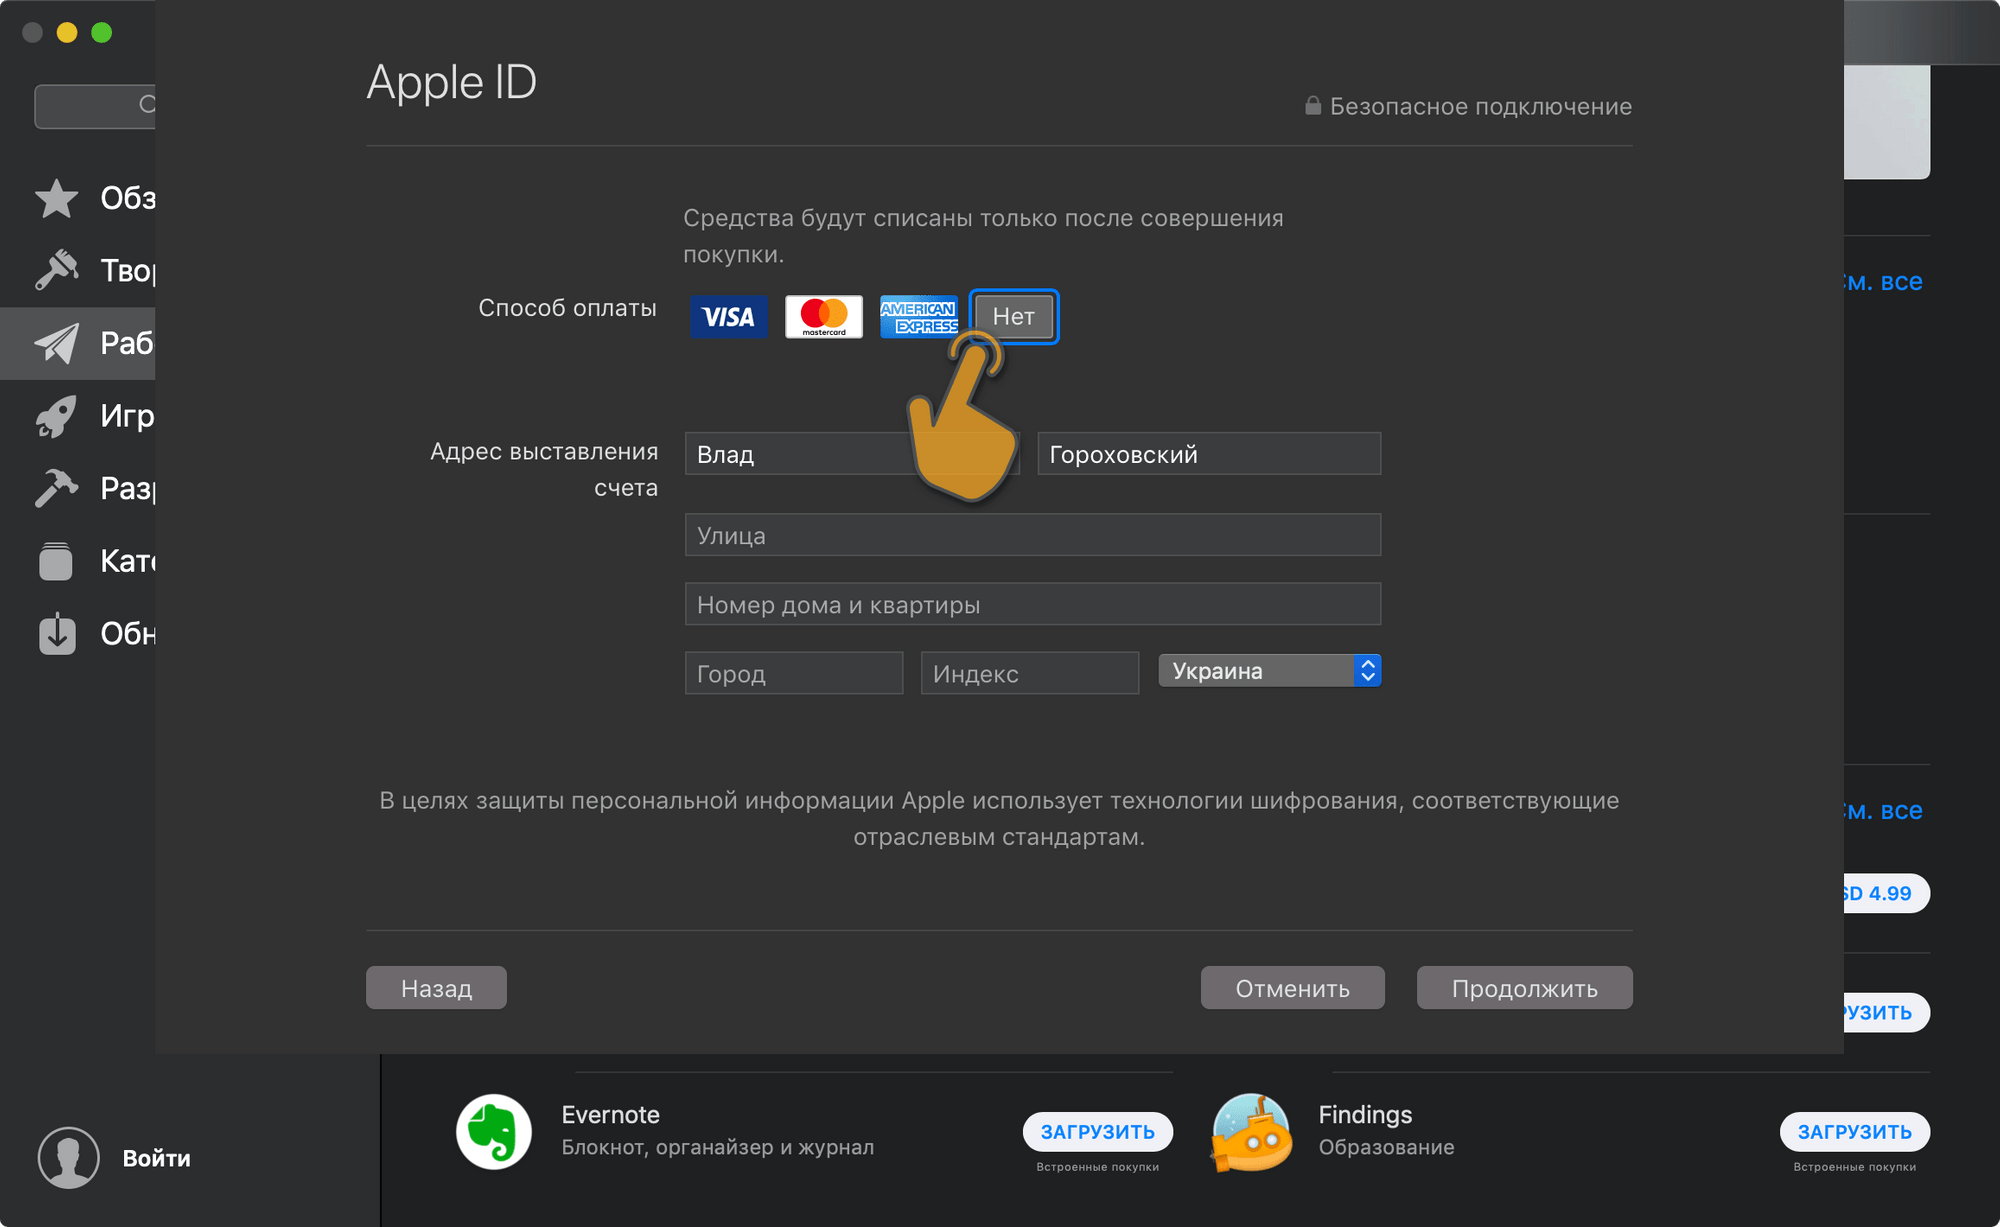Open the star Discover sidebar section
This screenshot has width=2000, height=1227.
pos(57,198)
